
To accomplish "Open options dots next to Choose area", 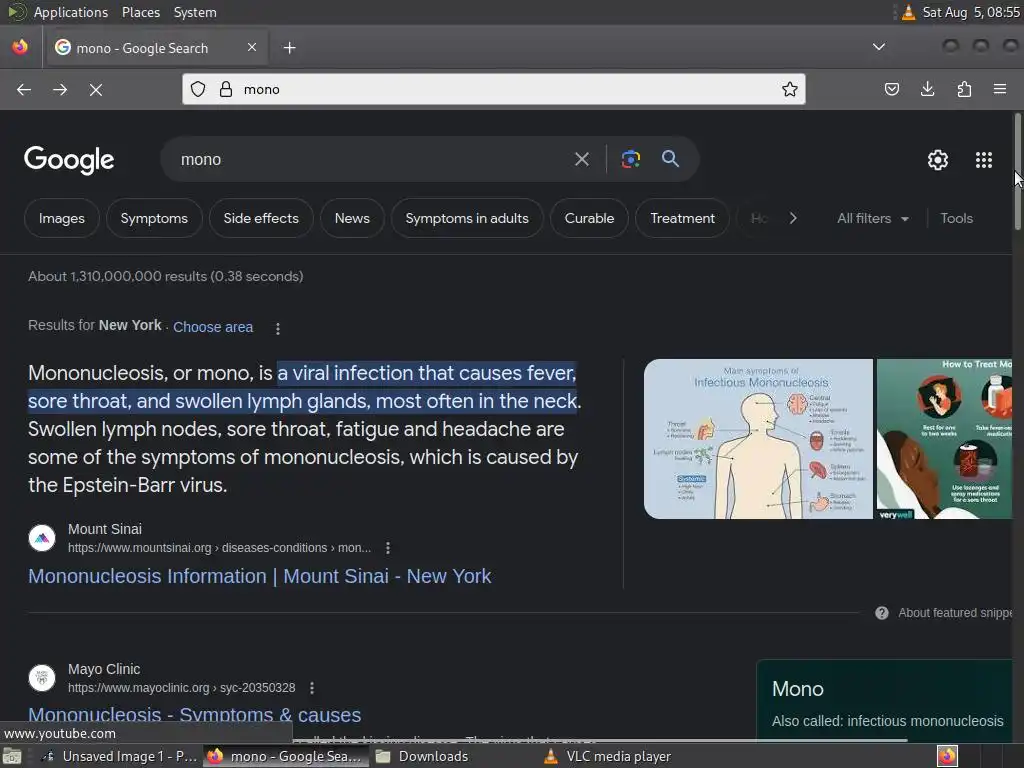I will coord(278,328).
